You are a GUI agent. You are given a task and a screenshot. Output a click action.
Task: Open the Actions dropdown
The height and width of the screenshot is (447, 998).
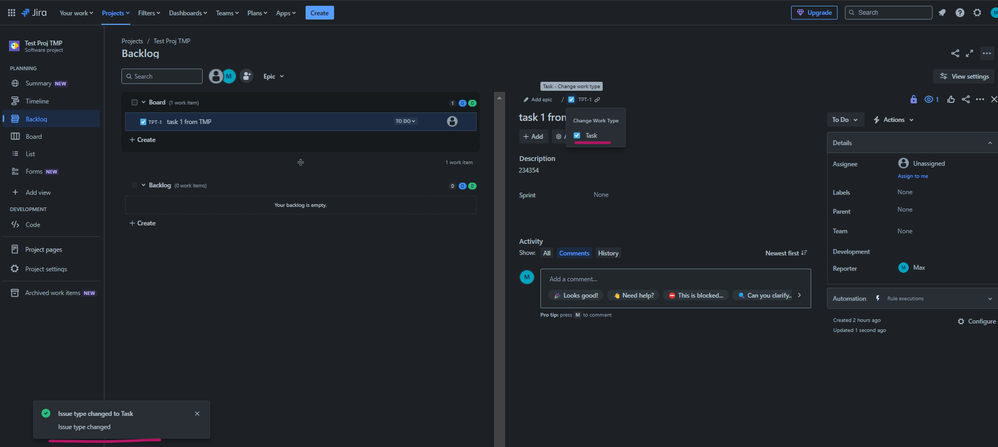[894, 120]
